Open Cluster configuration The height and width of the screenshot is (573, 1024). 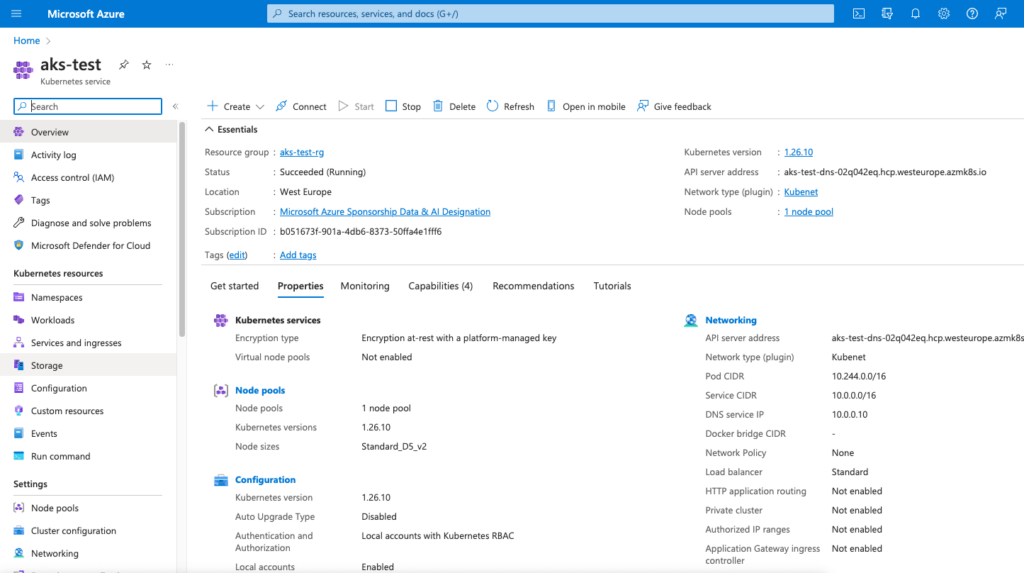(x=88, y=531)
